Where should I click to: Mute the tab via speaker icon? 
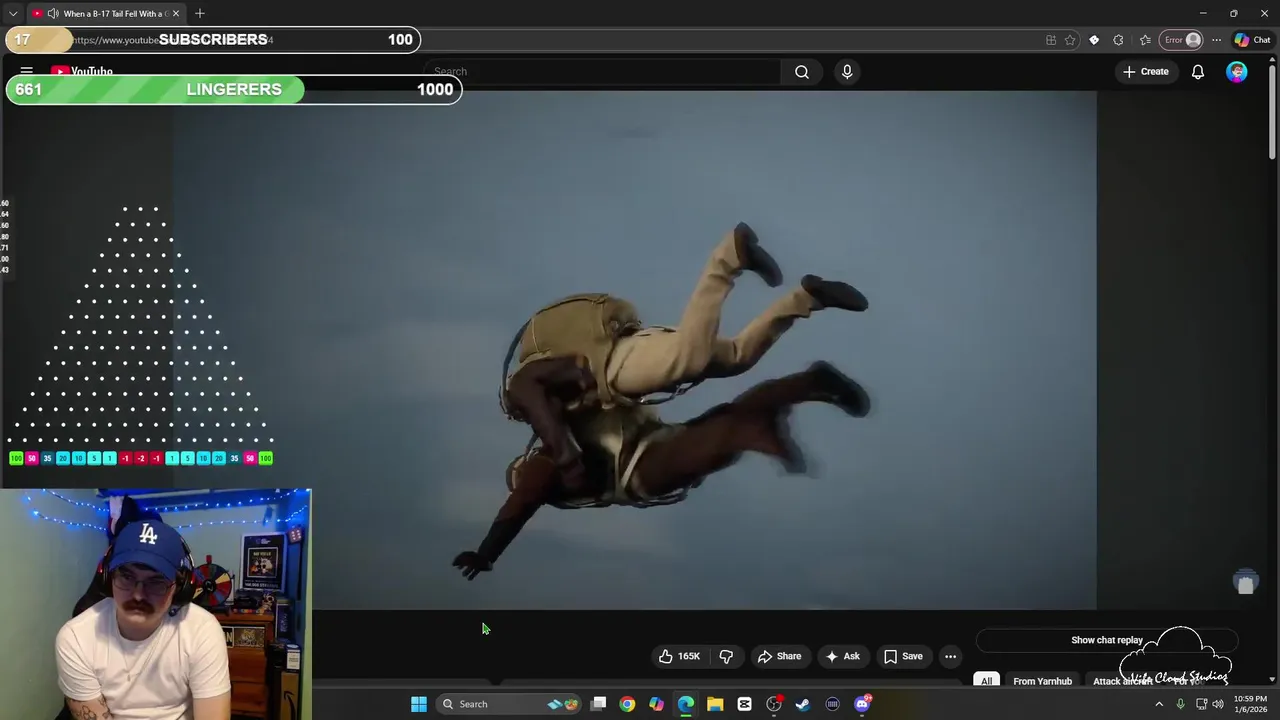(x=52, y=14)
